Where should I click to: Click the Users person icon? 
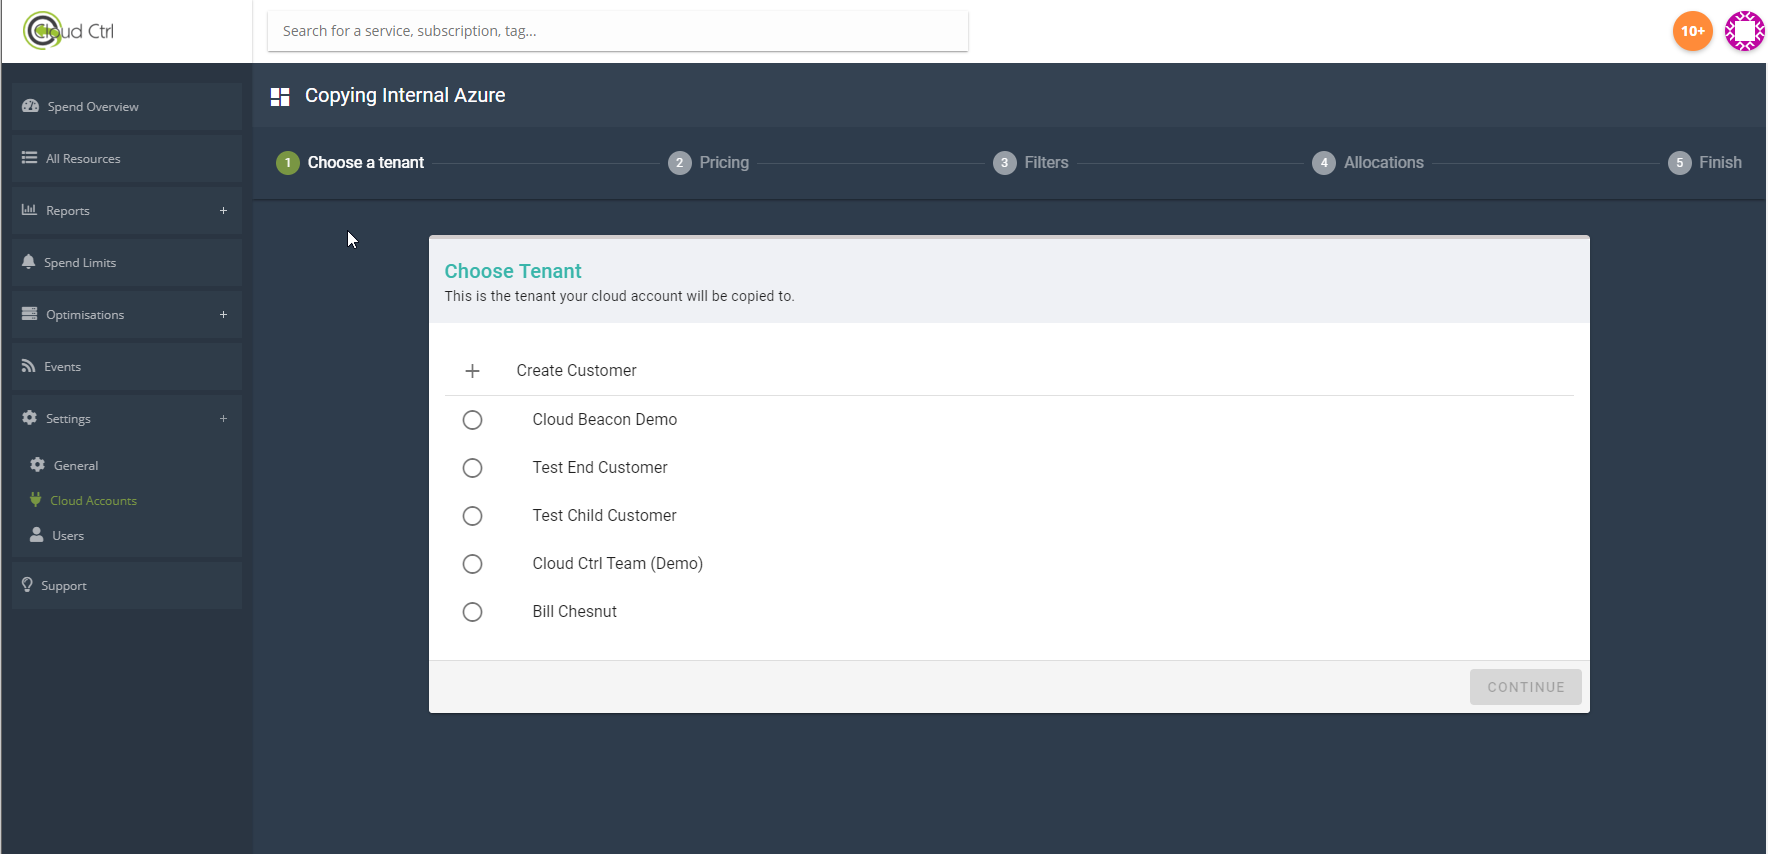[37, 535]
